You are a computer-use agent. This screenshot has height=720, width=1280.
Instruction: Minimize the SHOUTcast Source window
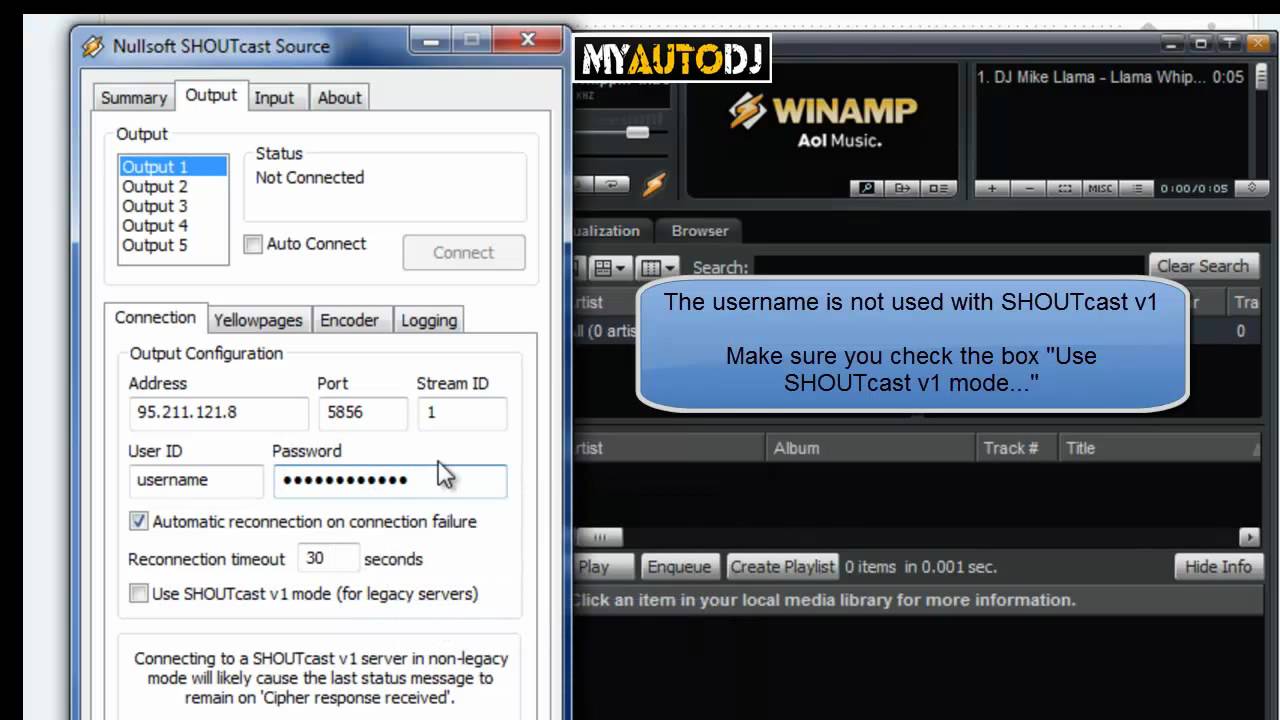(x=431, y=41)
